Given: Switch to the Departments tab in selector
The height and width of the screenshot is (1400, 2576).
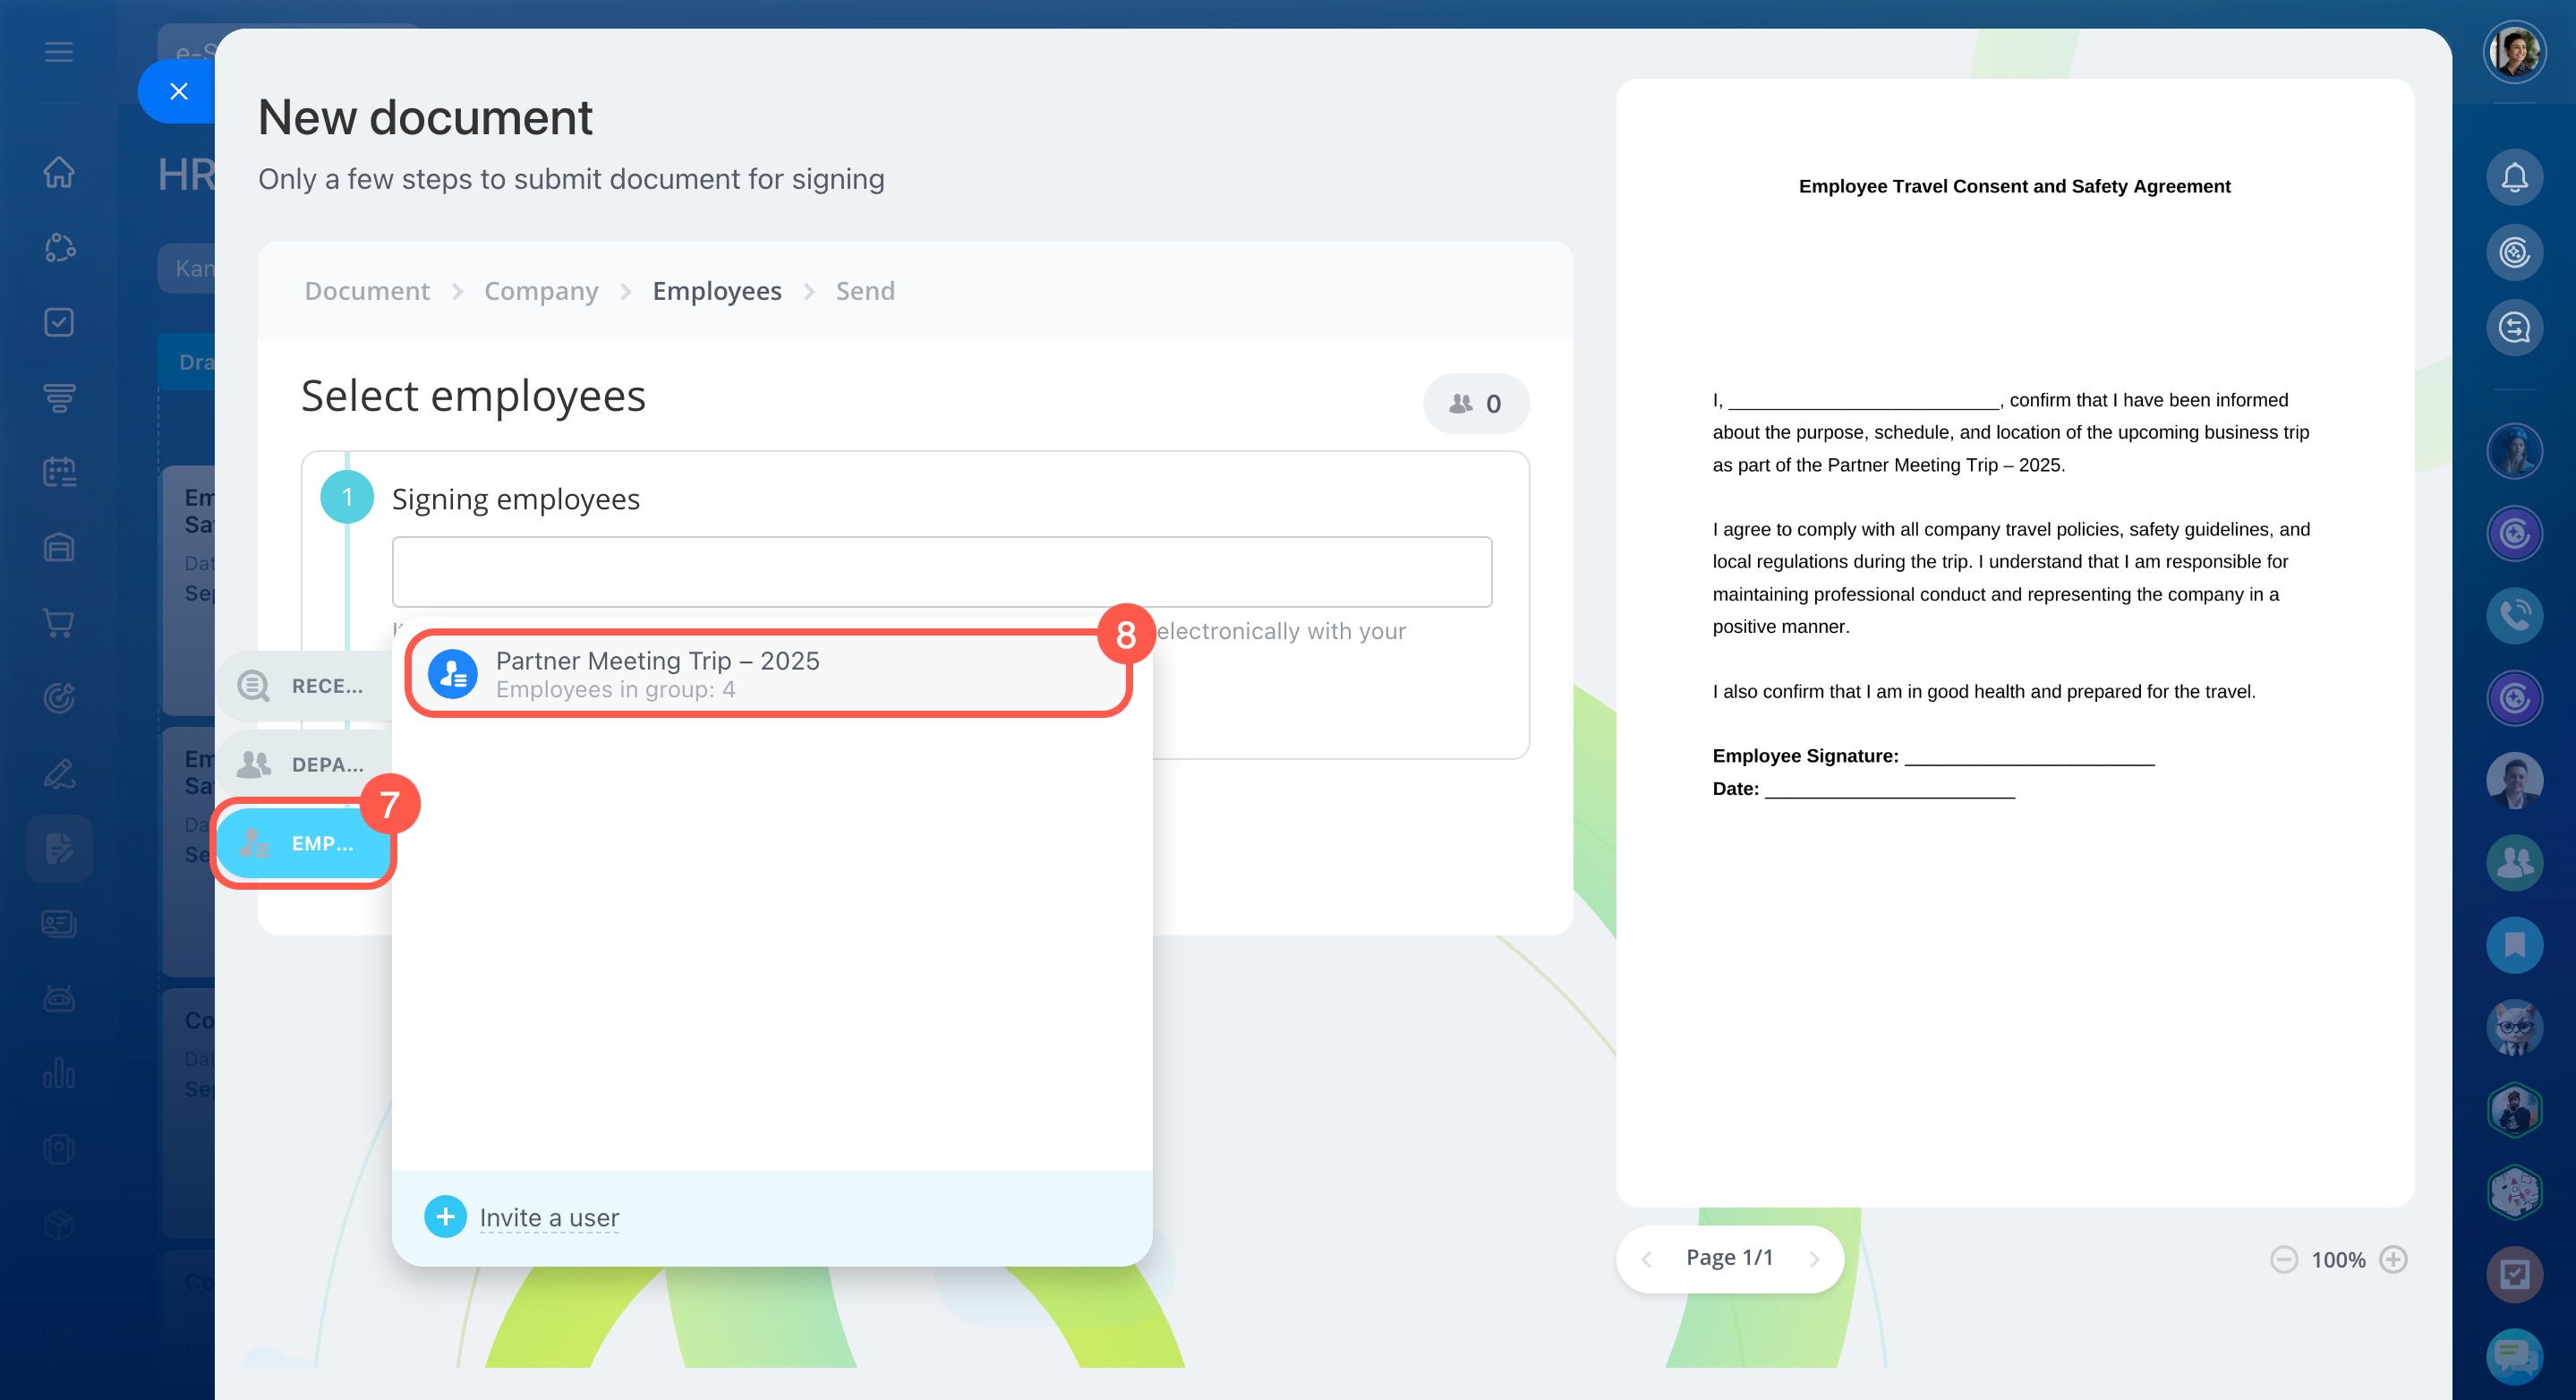Looking at the screenshot, I should click(x=304, y=764).
